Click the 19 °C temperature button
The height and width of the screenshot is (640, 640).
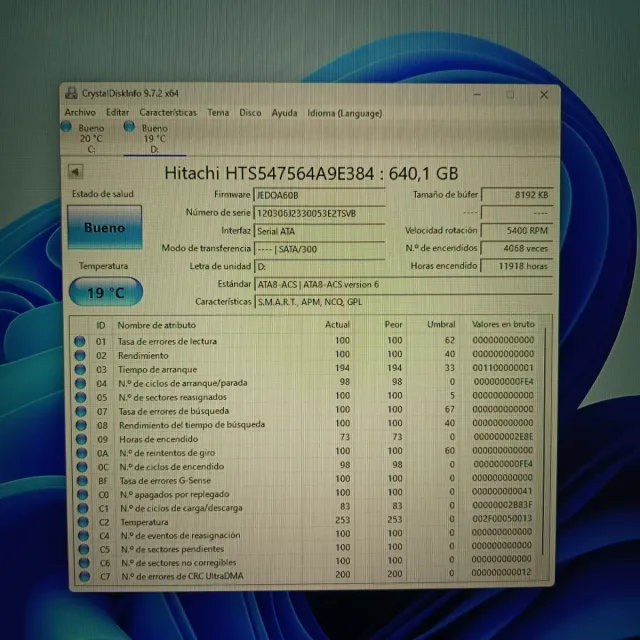[104, 294]
